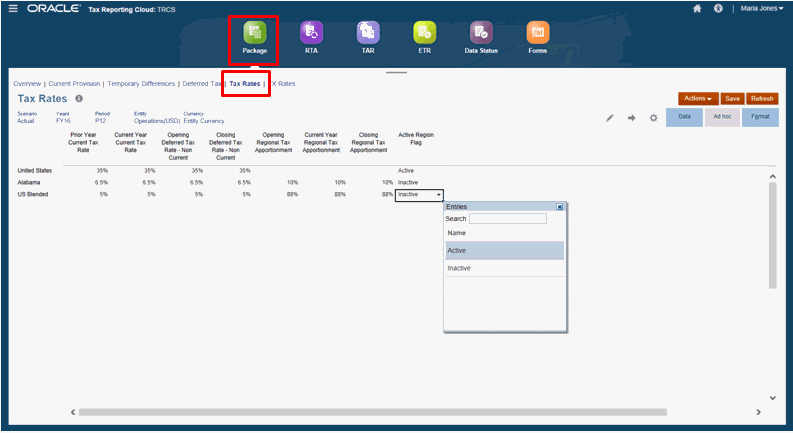This screenshot has width=793, height=433.
Task: Click the Current Year Current Tax Rate header
Action: click(130, 143)
